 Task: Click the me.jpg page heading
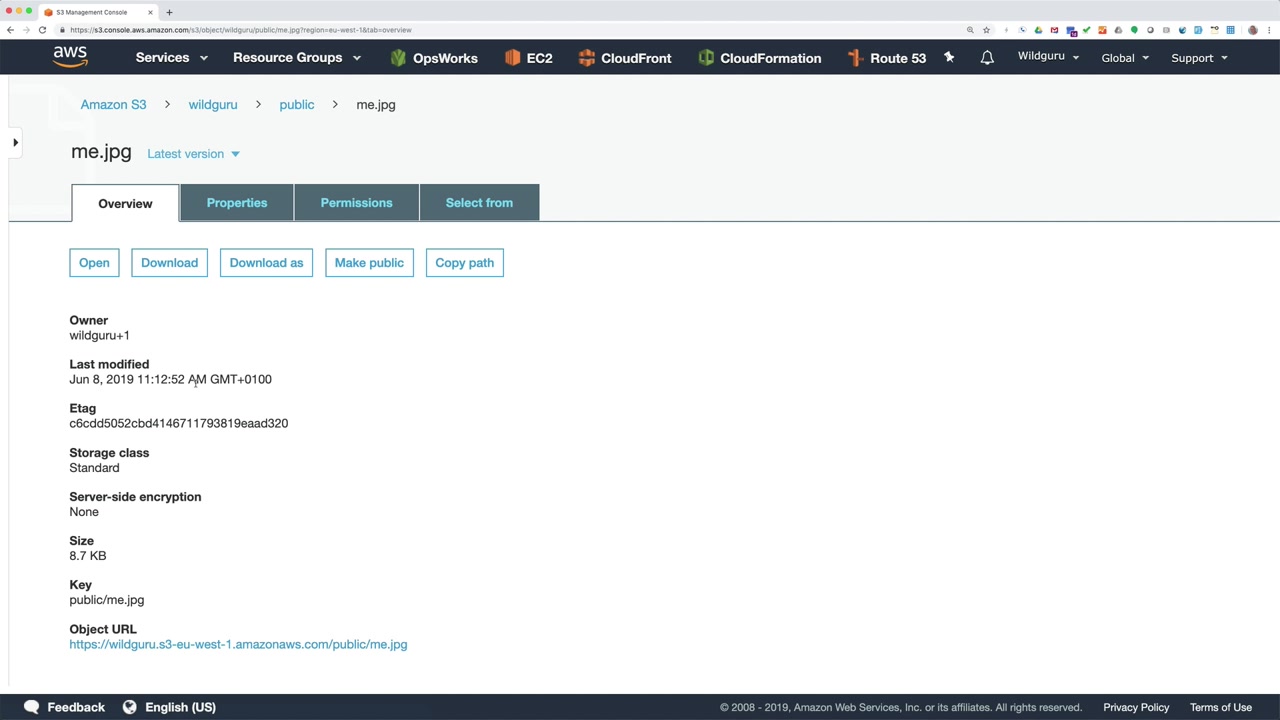101,152
